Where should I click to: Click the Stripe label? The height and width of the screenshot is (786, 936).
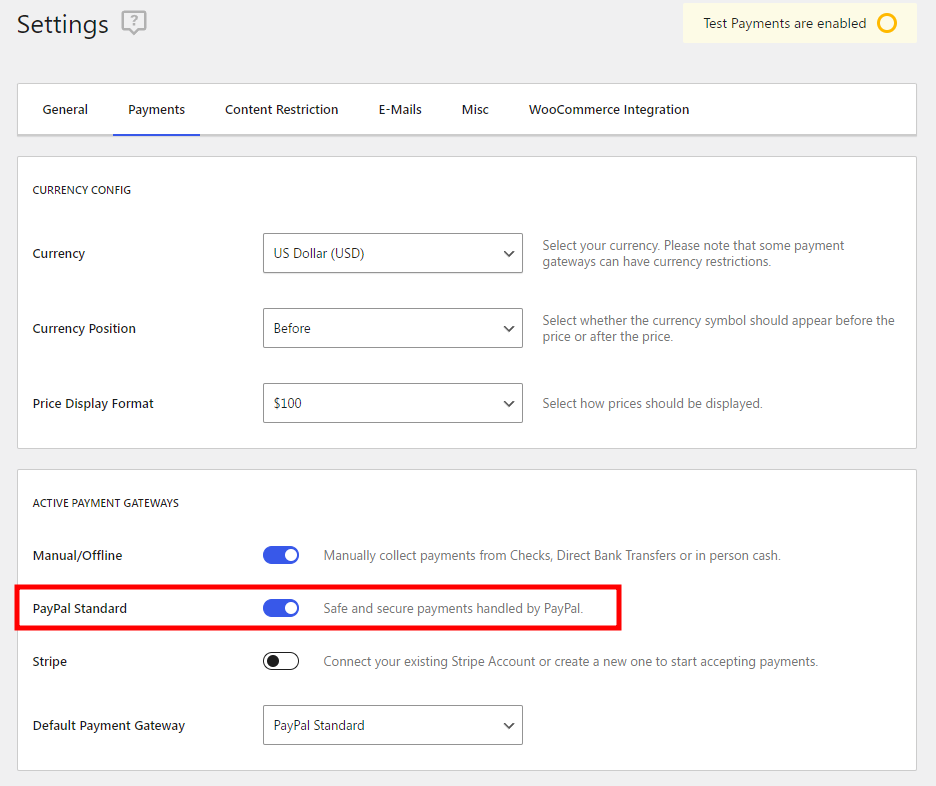[50, 662]
